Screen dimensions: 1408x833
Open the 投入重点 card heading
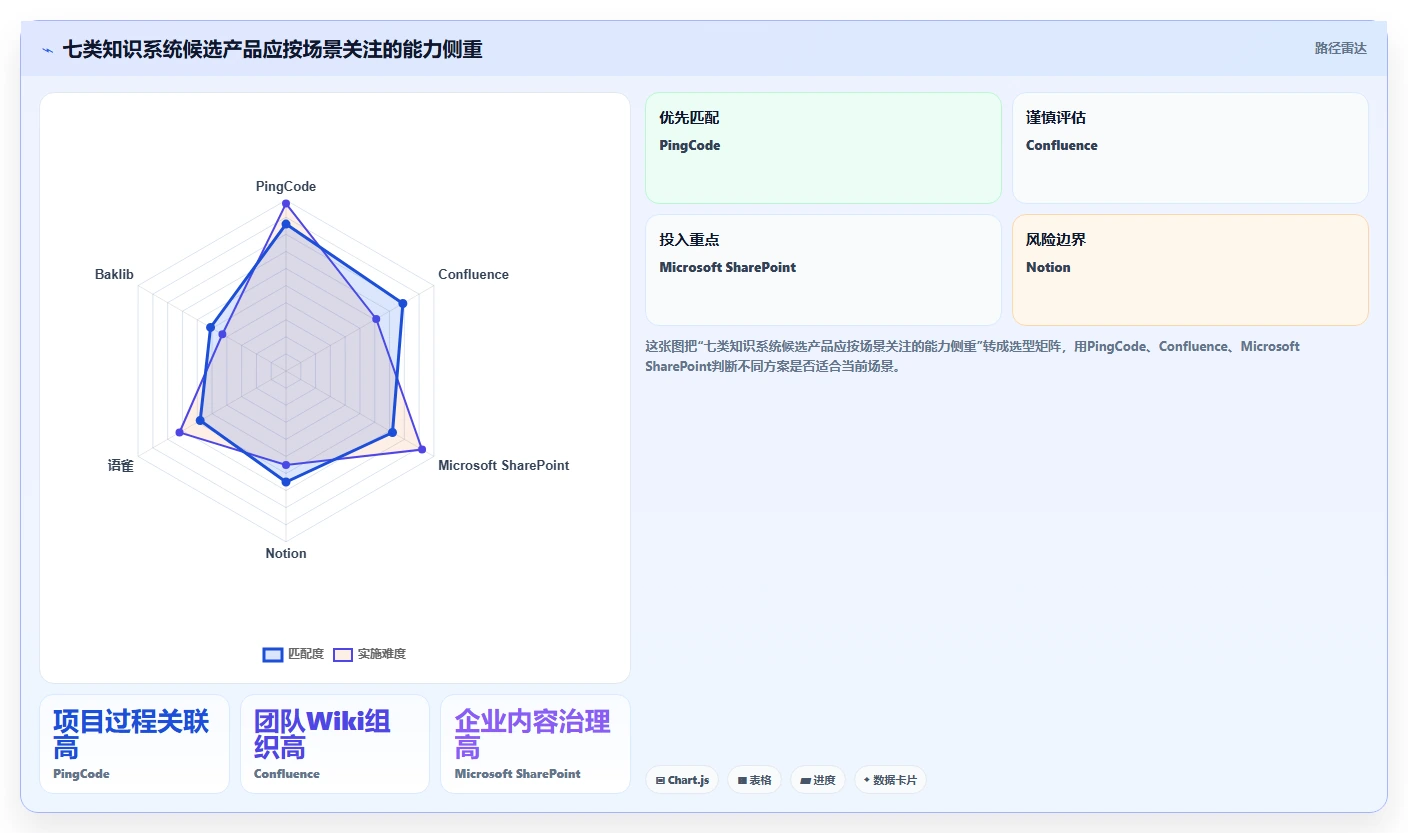(689, 240)
